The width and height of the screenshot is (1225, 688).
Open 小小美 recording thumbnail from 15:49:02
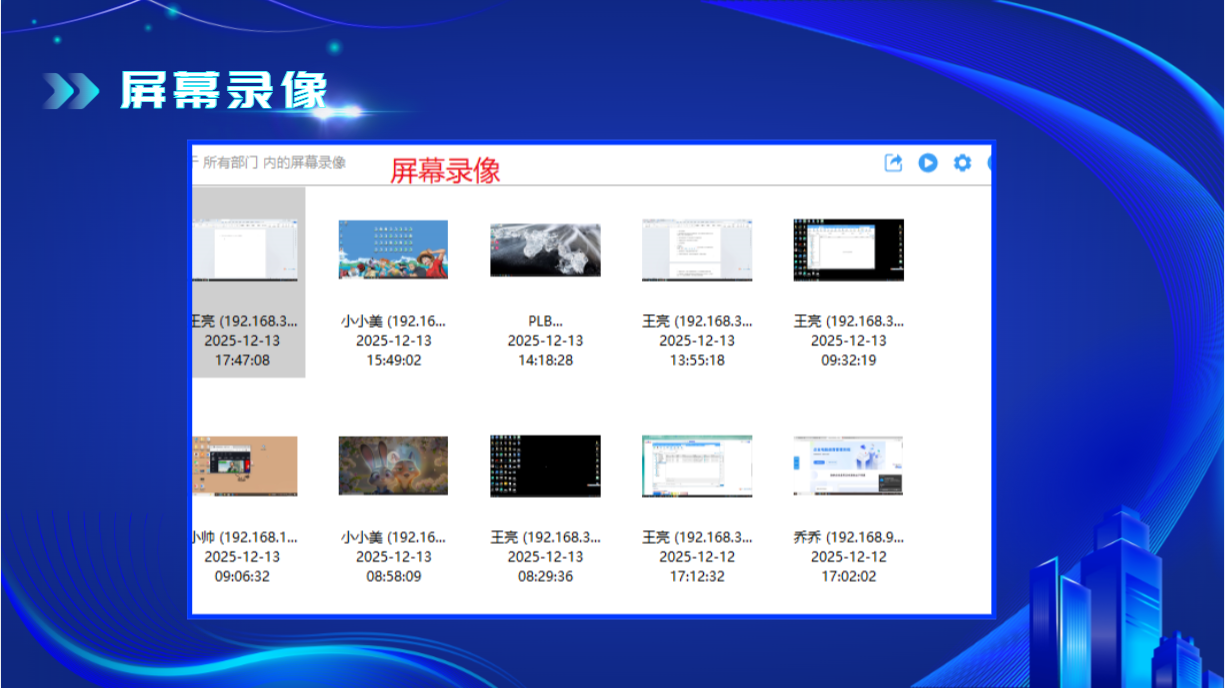click(393, 249)
